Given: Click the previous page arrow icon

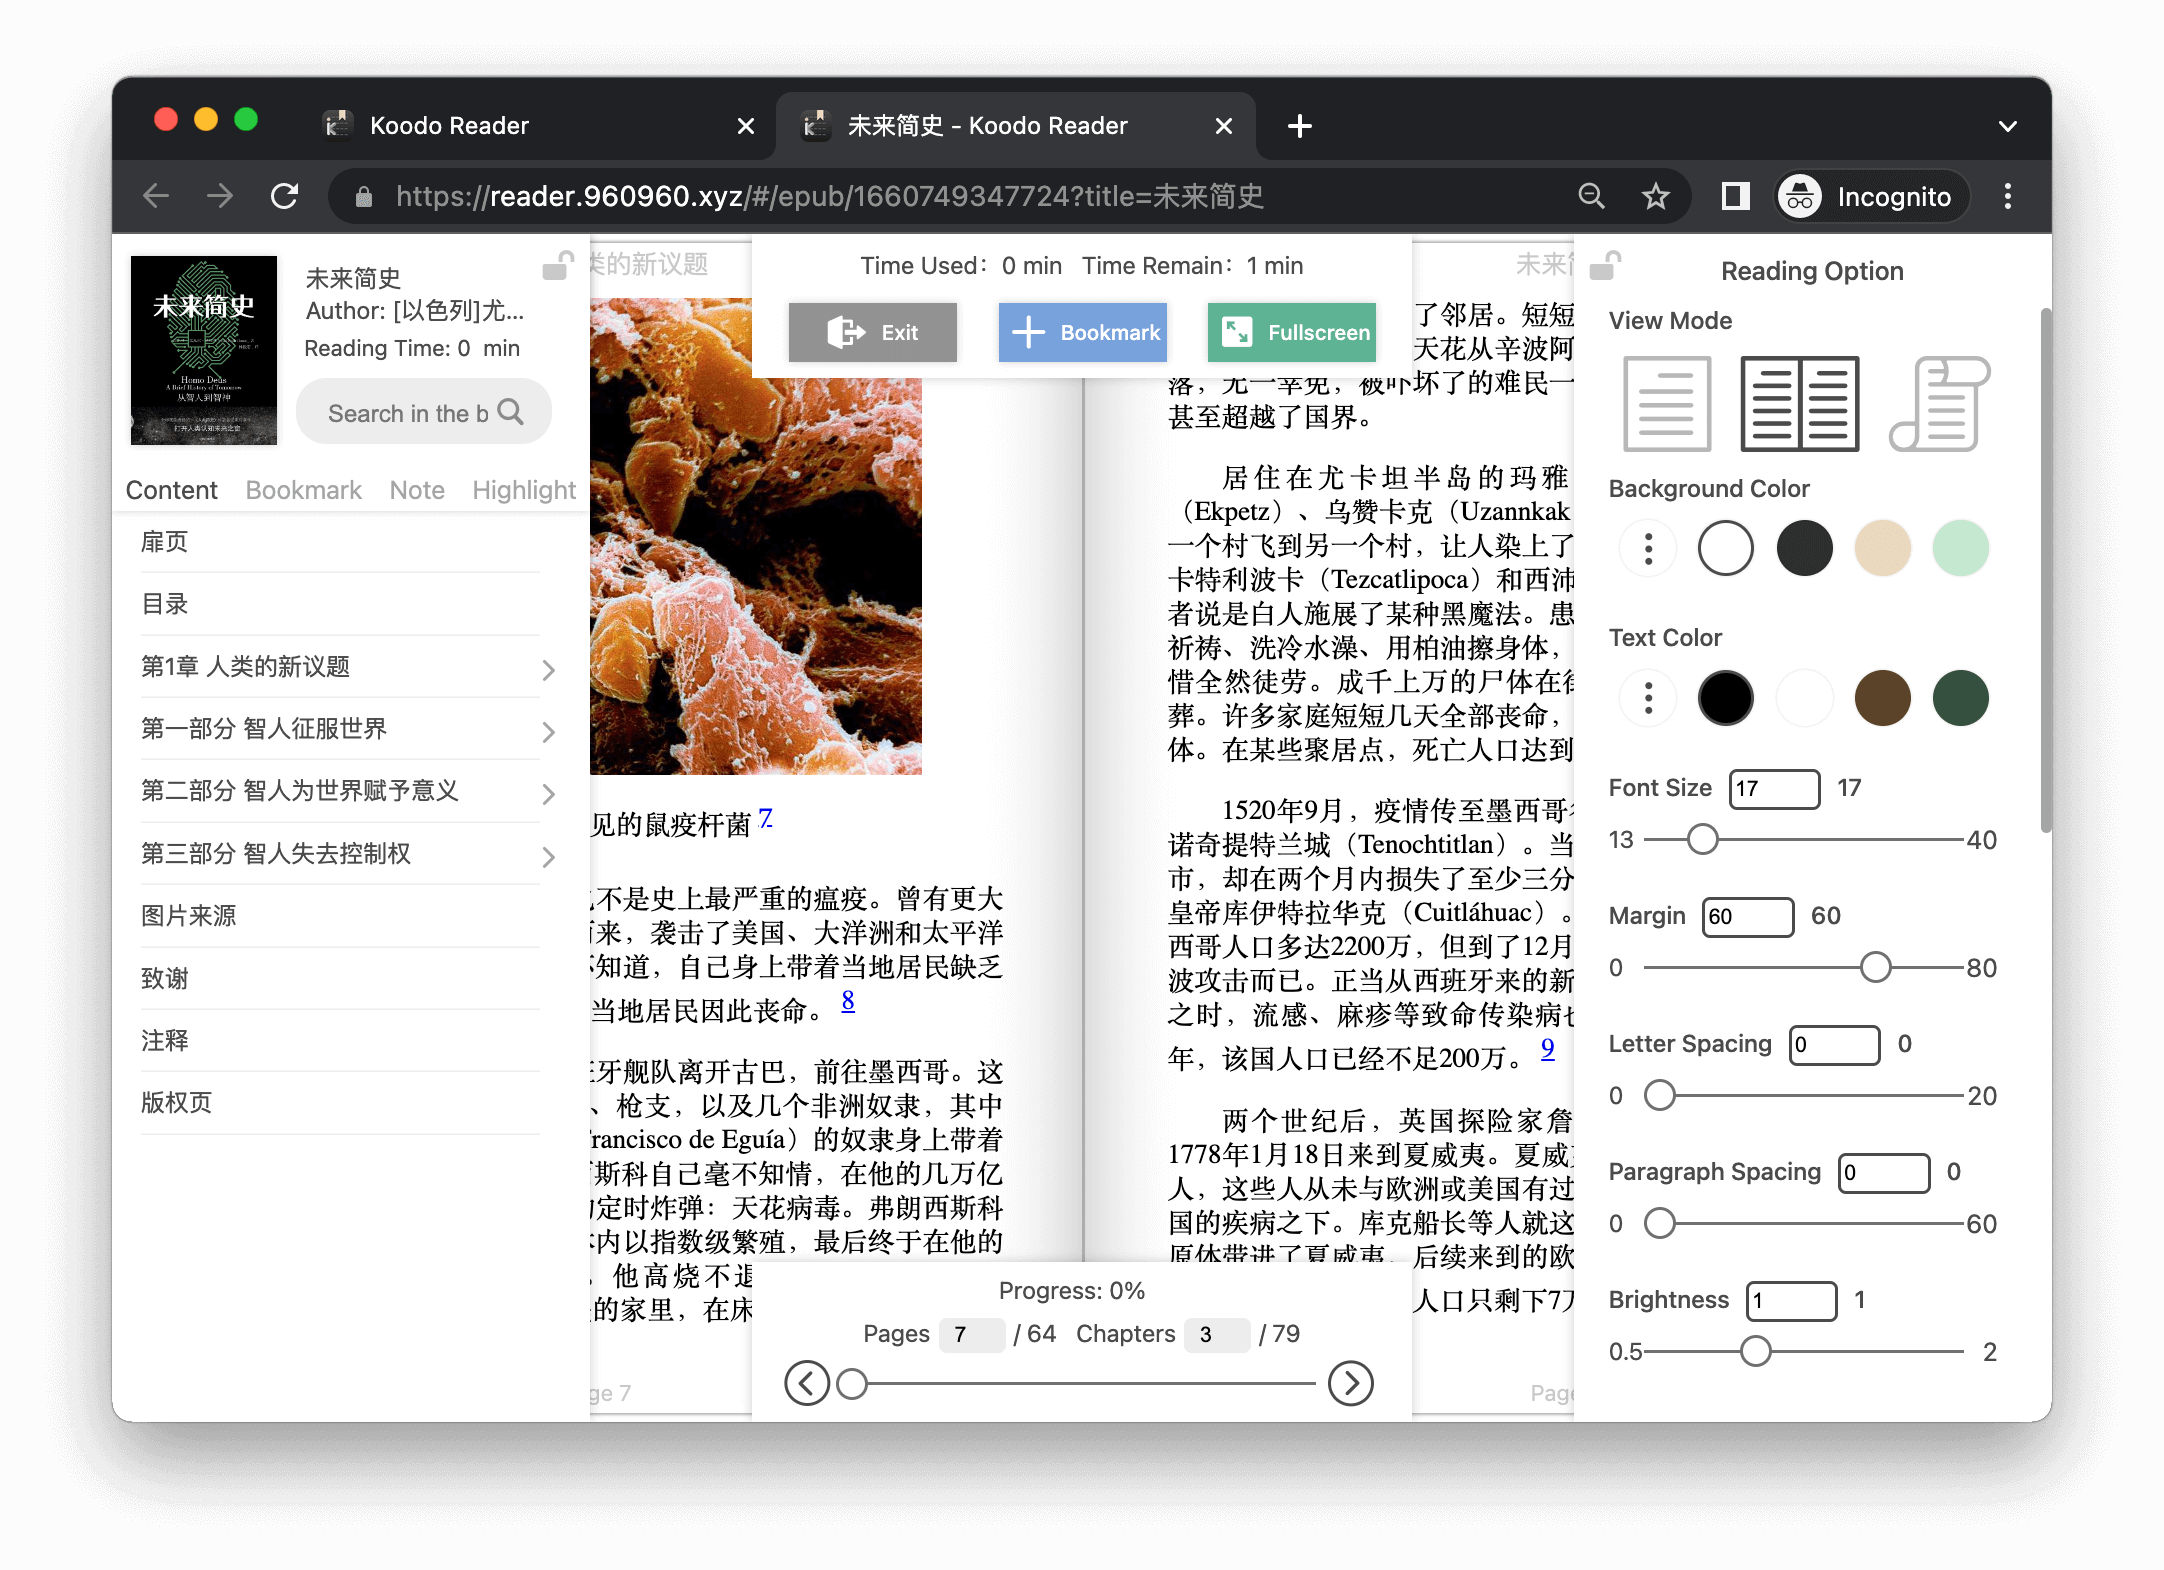Looking at the screenshot, I should (807, 1383).
